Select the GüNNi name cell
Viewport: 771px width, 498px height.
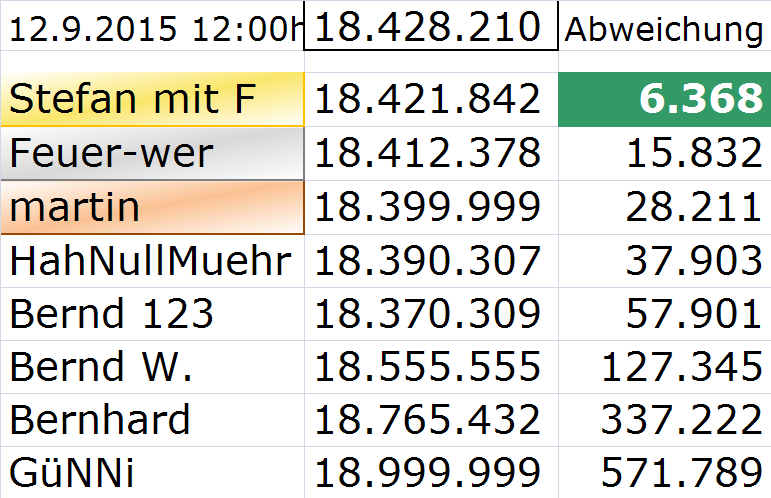click(x=152, y=472)
